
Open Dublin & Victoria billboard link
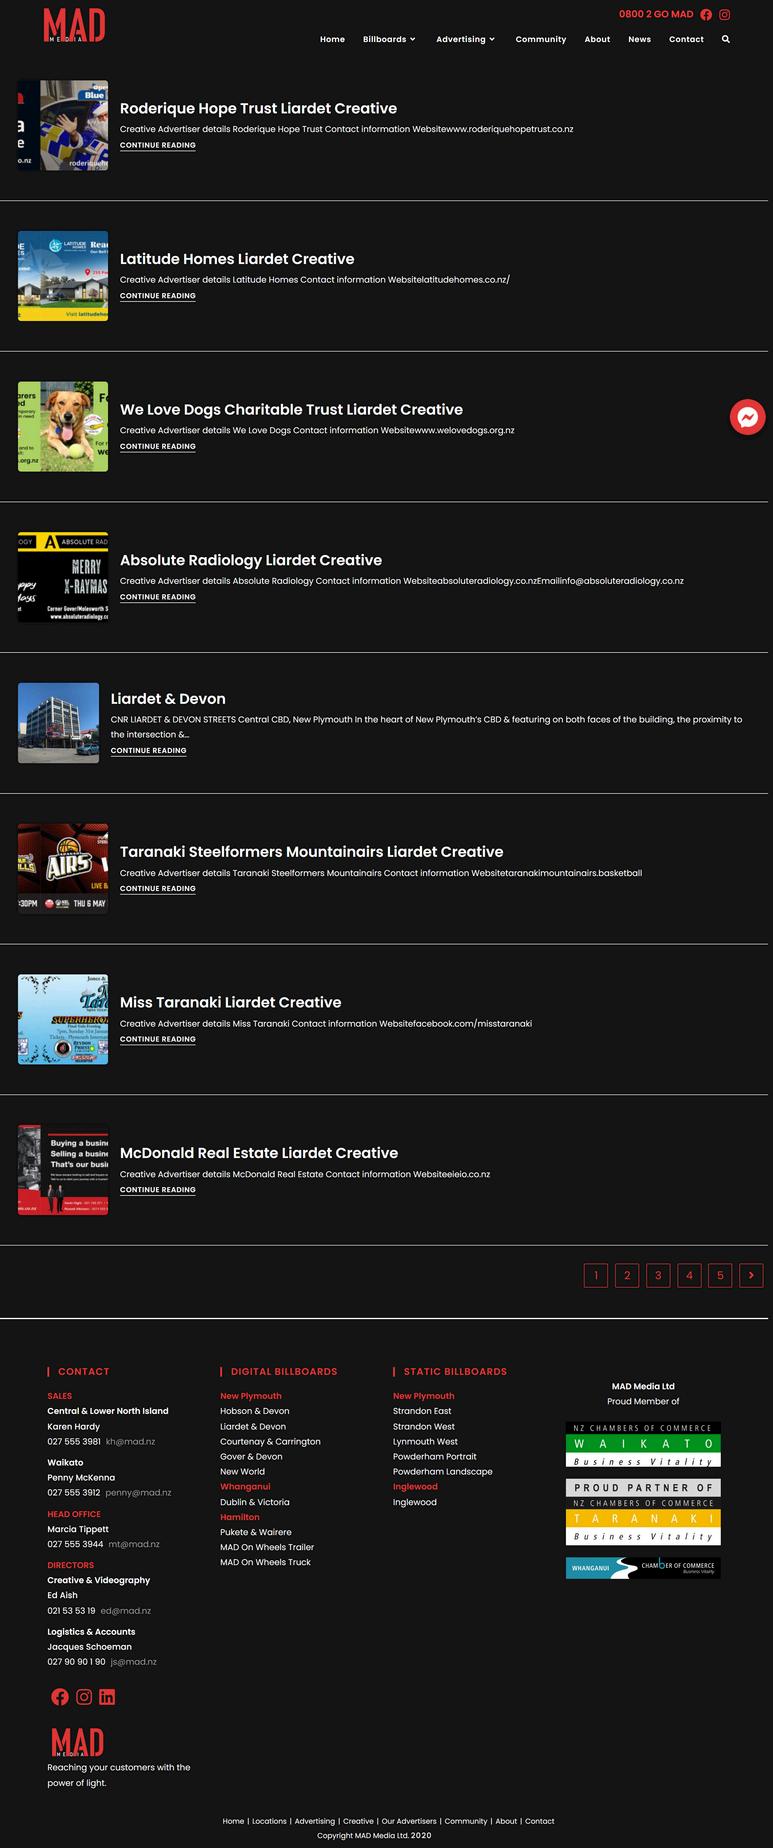coord(255,1502)
